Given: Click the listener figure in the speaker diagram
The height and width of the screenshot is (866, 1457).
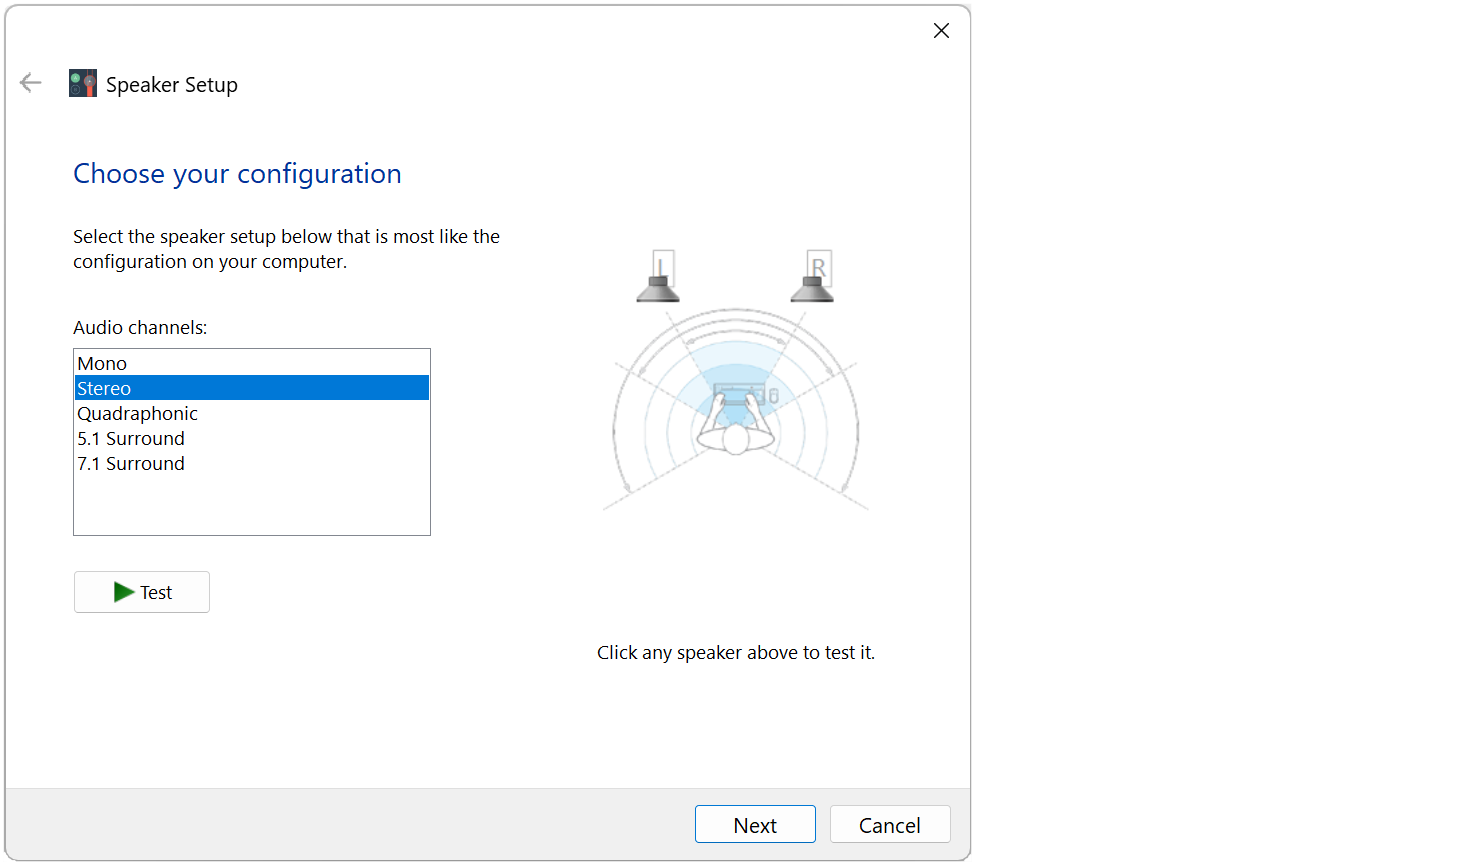Looking at the screenshot, I should point(736,425).
